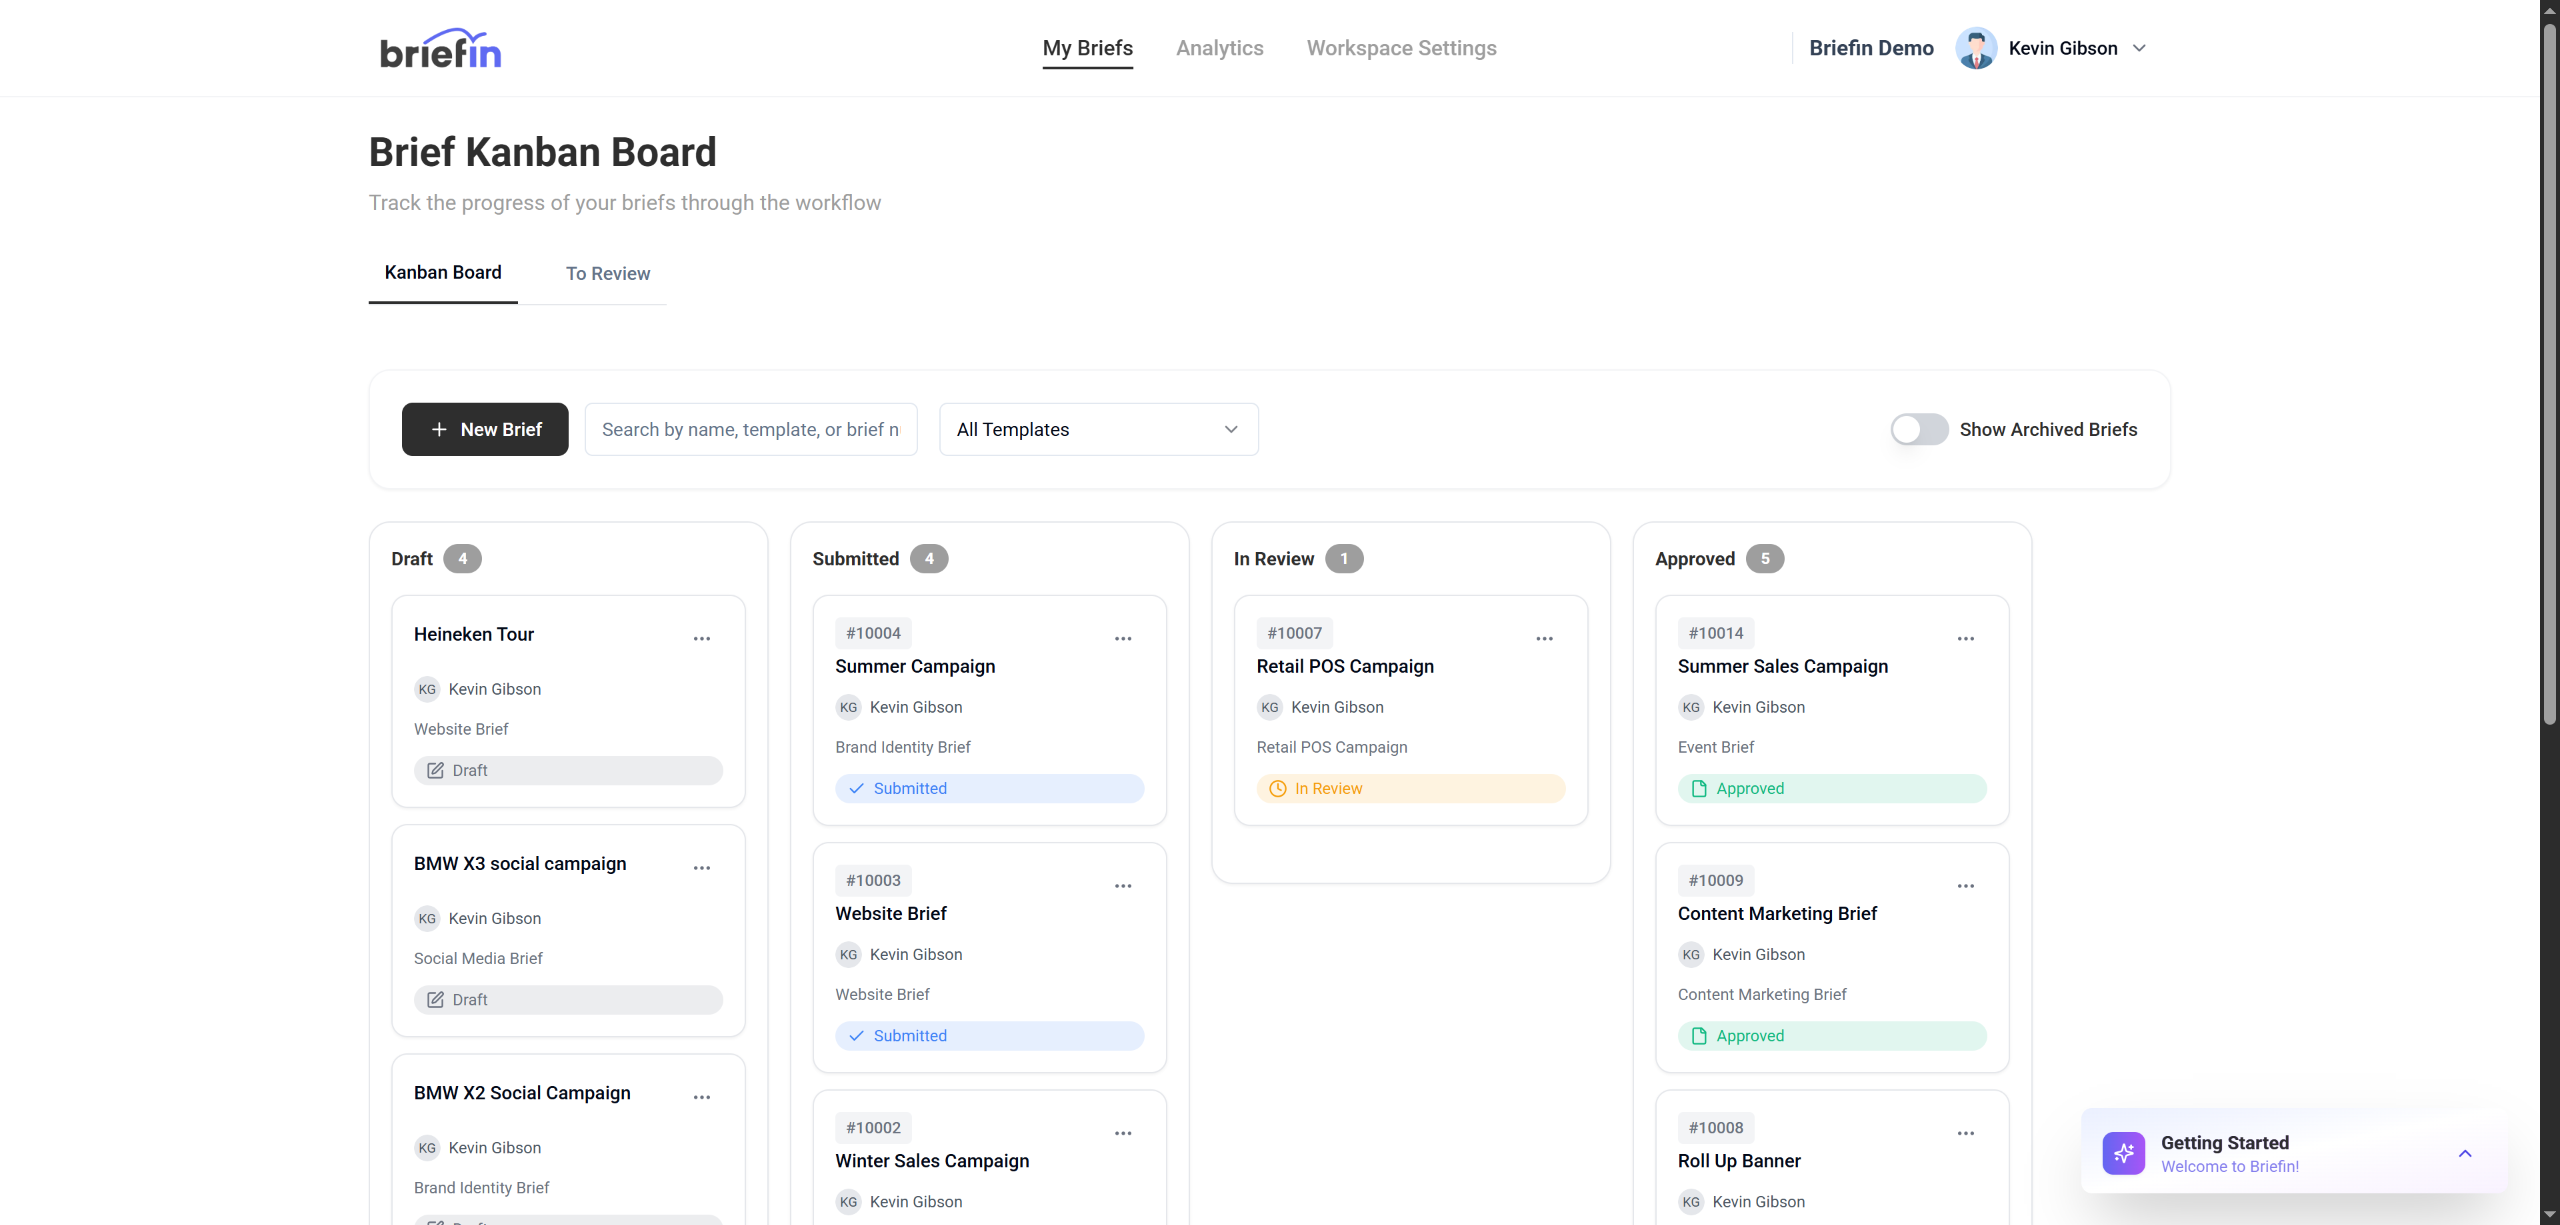2560x1225 pixels.
Task: Open three-dot menu on Website Brief #10003 card
Action: [1123, 886]
